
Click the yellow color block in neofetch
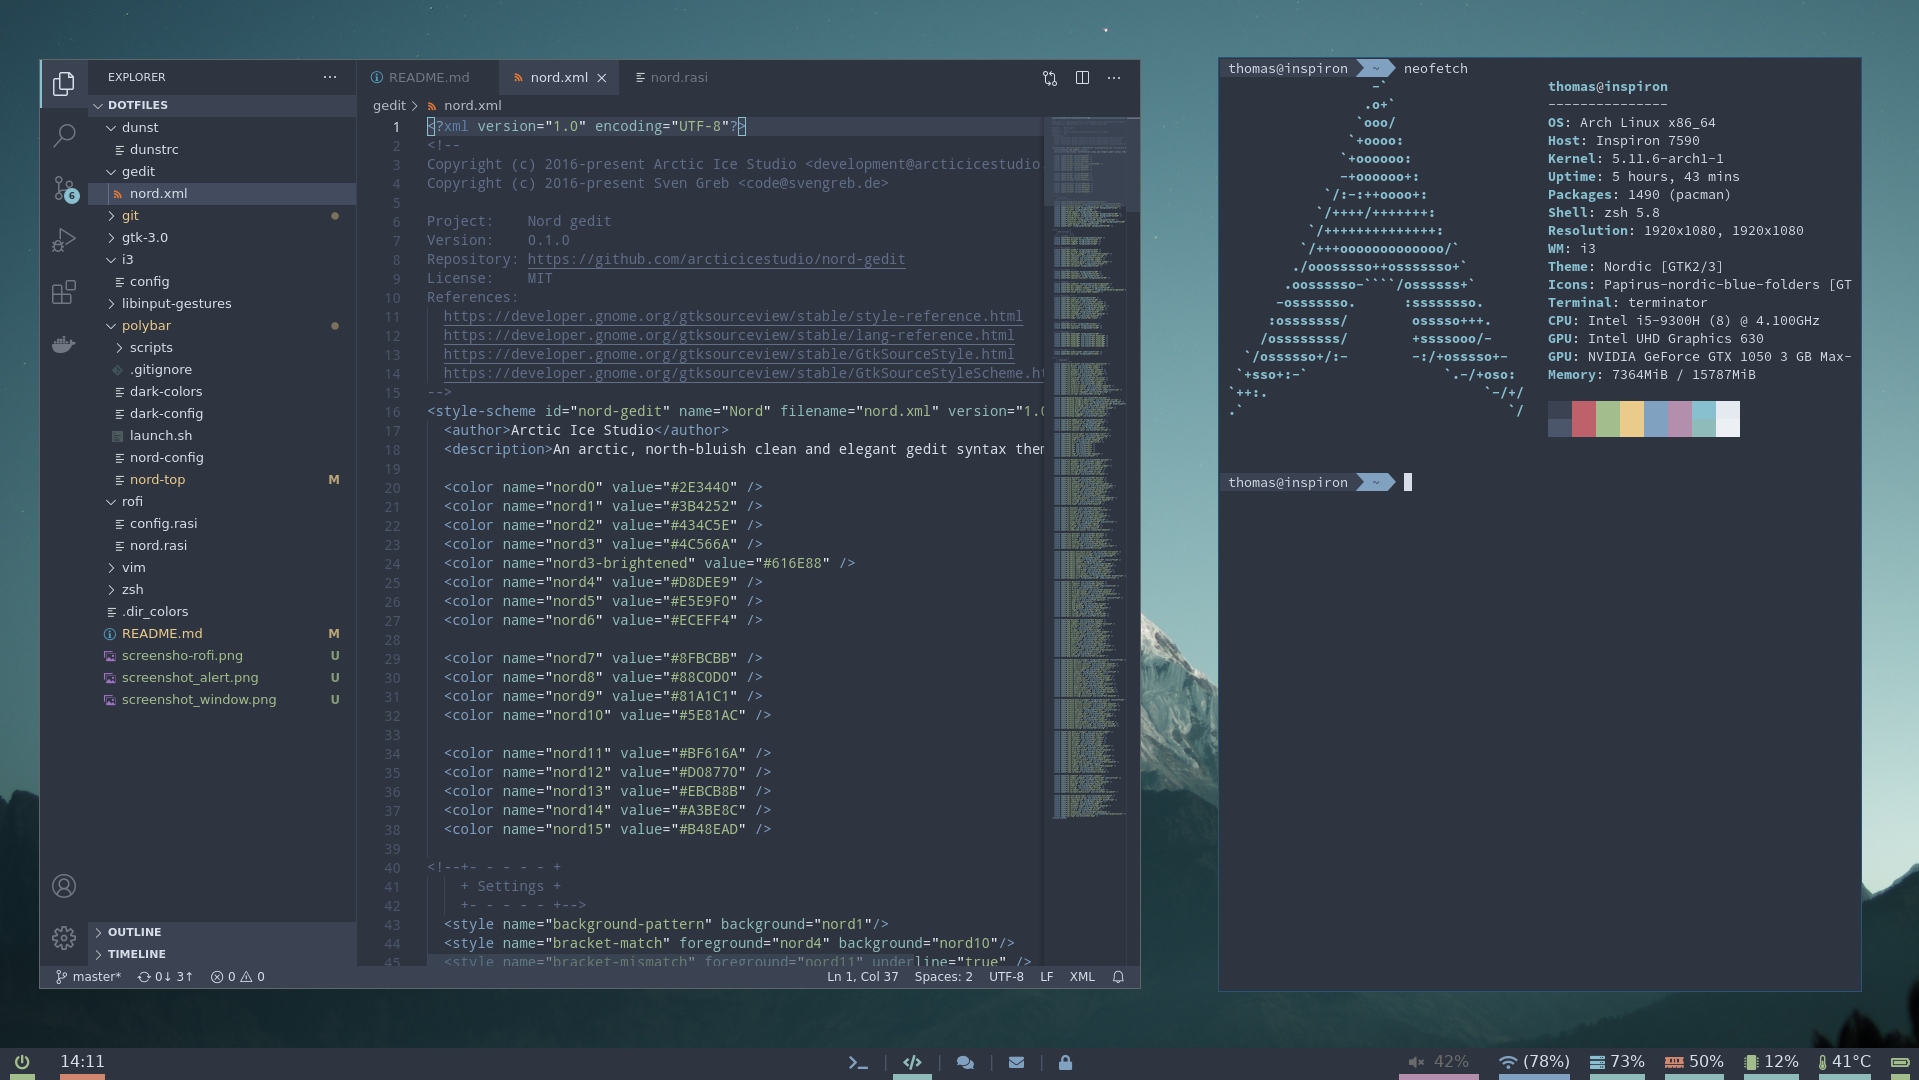[x=1632, y=419]
